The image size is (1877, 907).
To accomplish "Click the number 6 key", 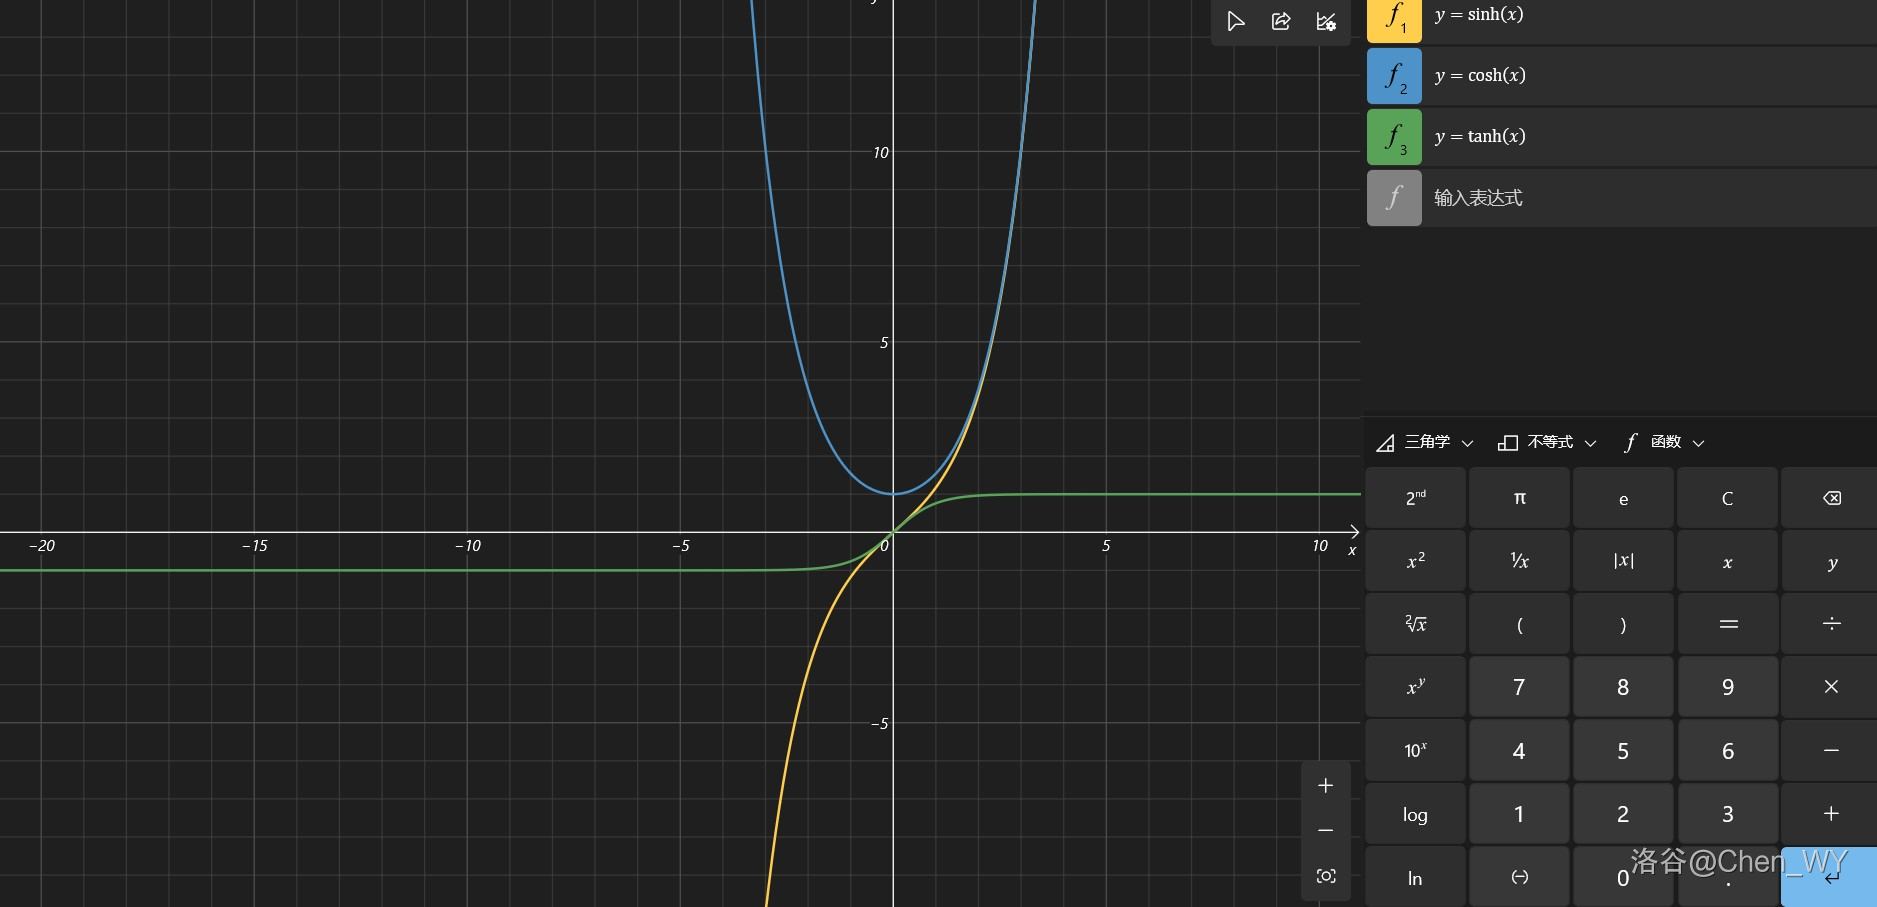I will point(1727,750).
